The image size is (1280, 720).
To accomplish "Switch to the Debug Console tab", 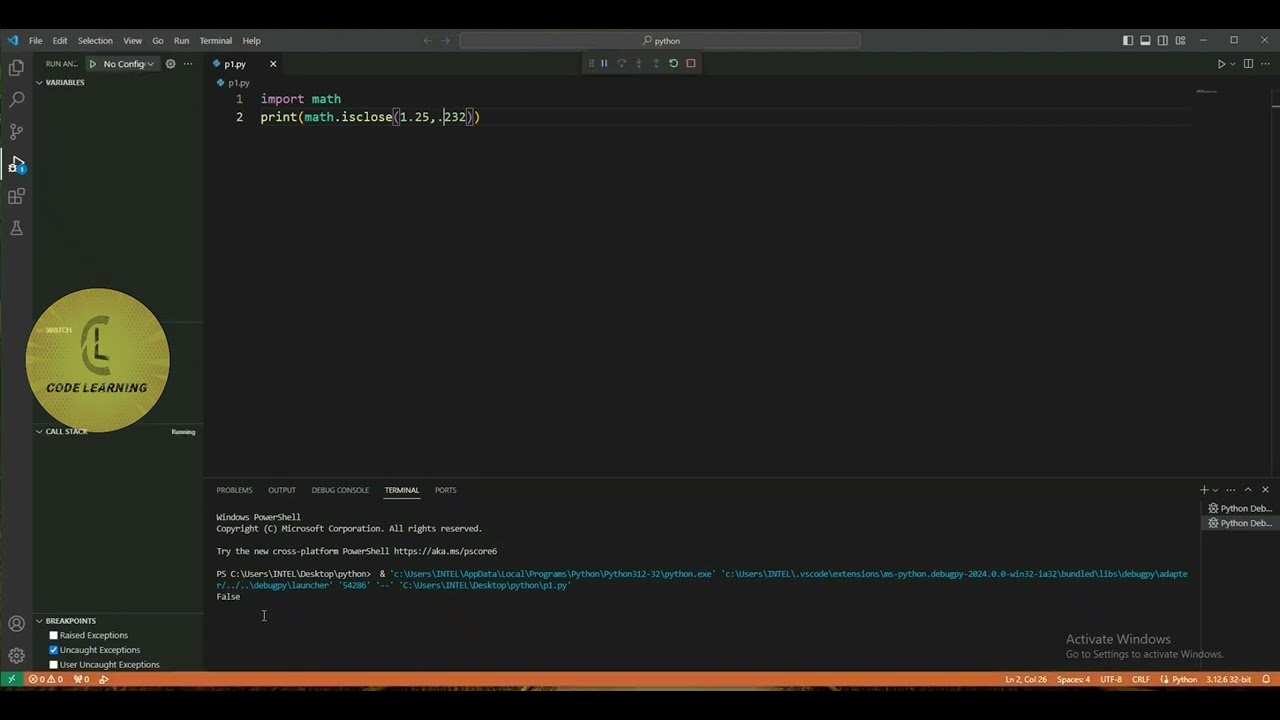I will coord(340,490).
